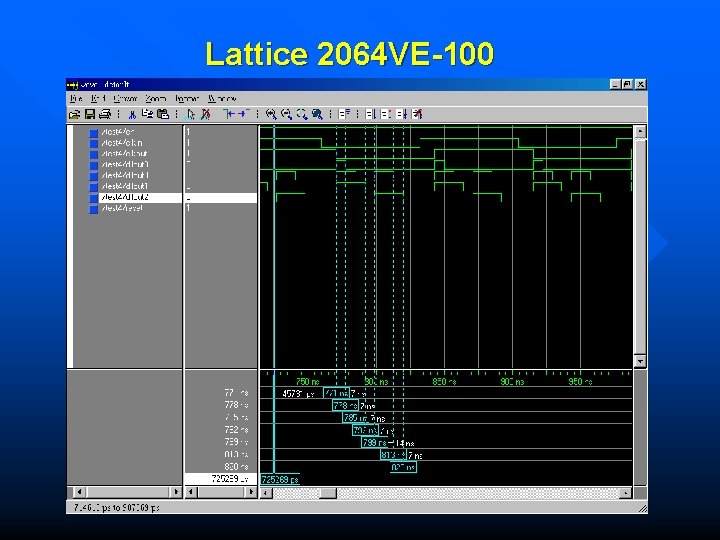This screenshot has height=540, width=720.
Task: Click the 850 ns time axis label
Action: tap(444, 382)
